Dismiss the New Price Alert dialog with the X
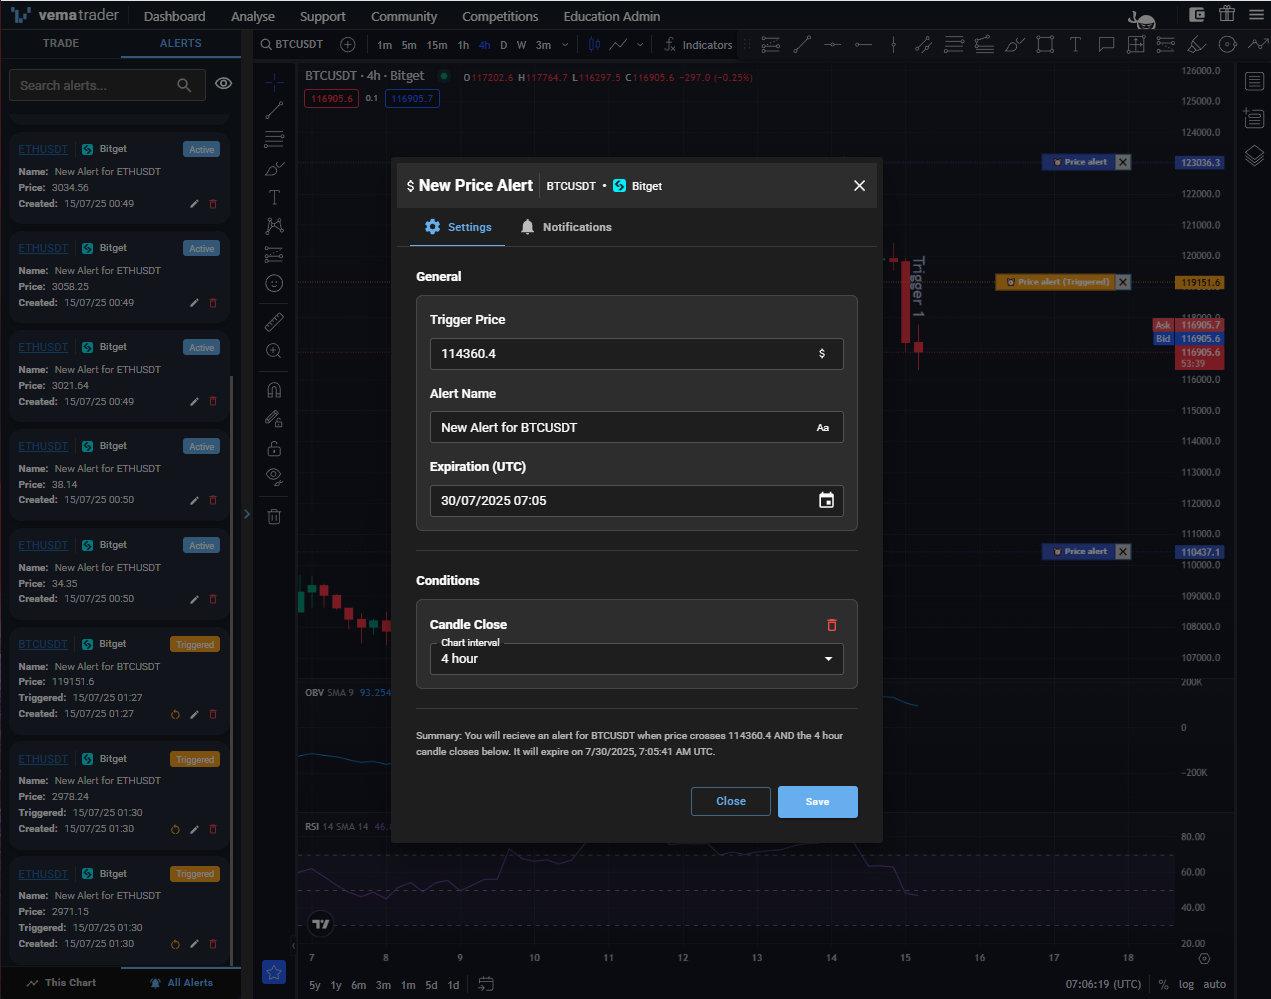This screenshot has height=999, width=1271. point(859,186)
